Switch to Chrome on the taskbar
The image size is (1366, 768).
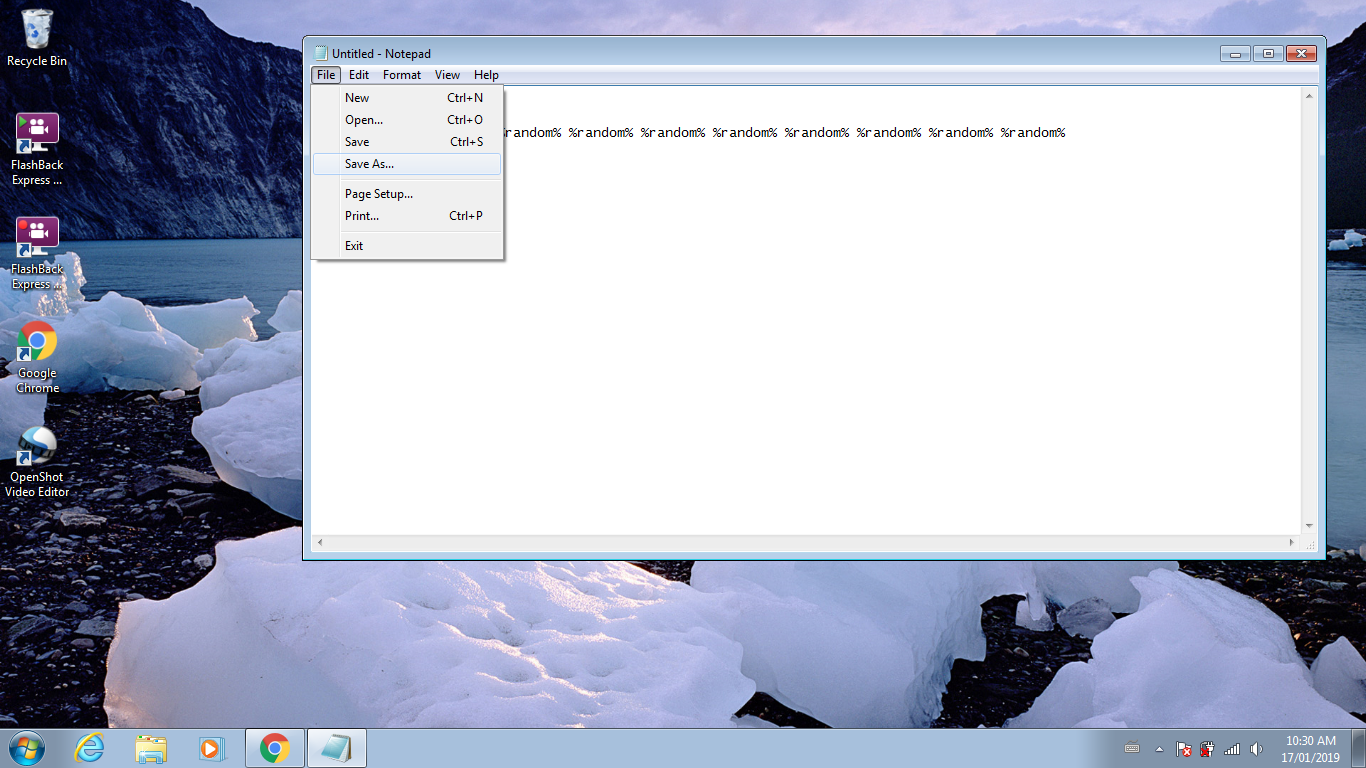(274, 748)
